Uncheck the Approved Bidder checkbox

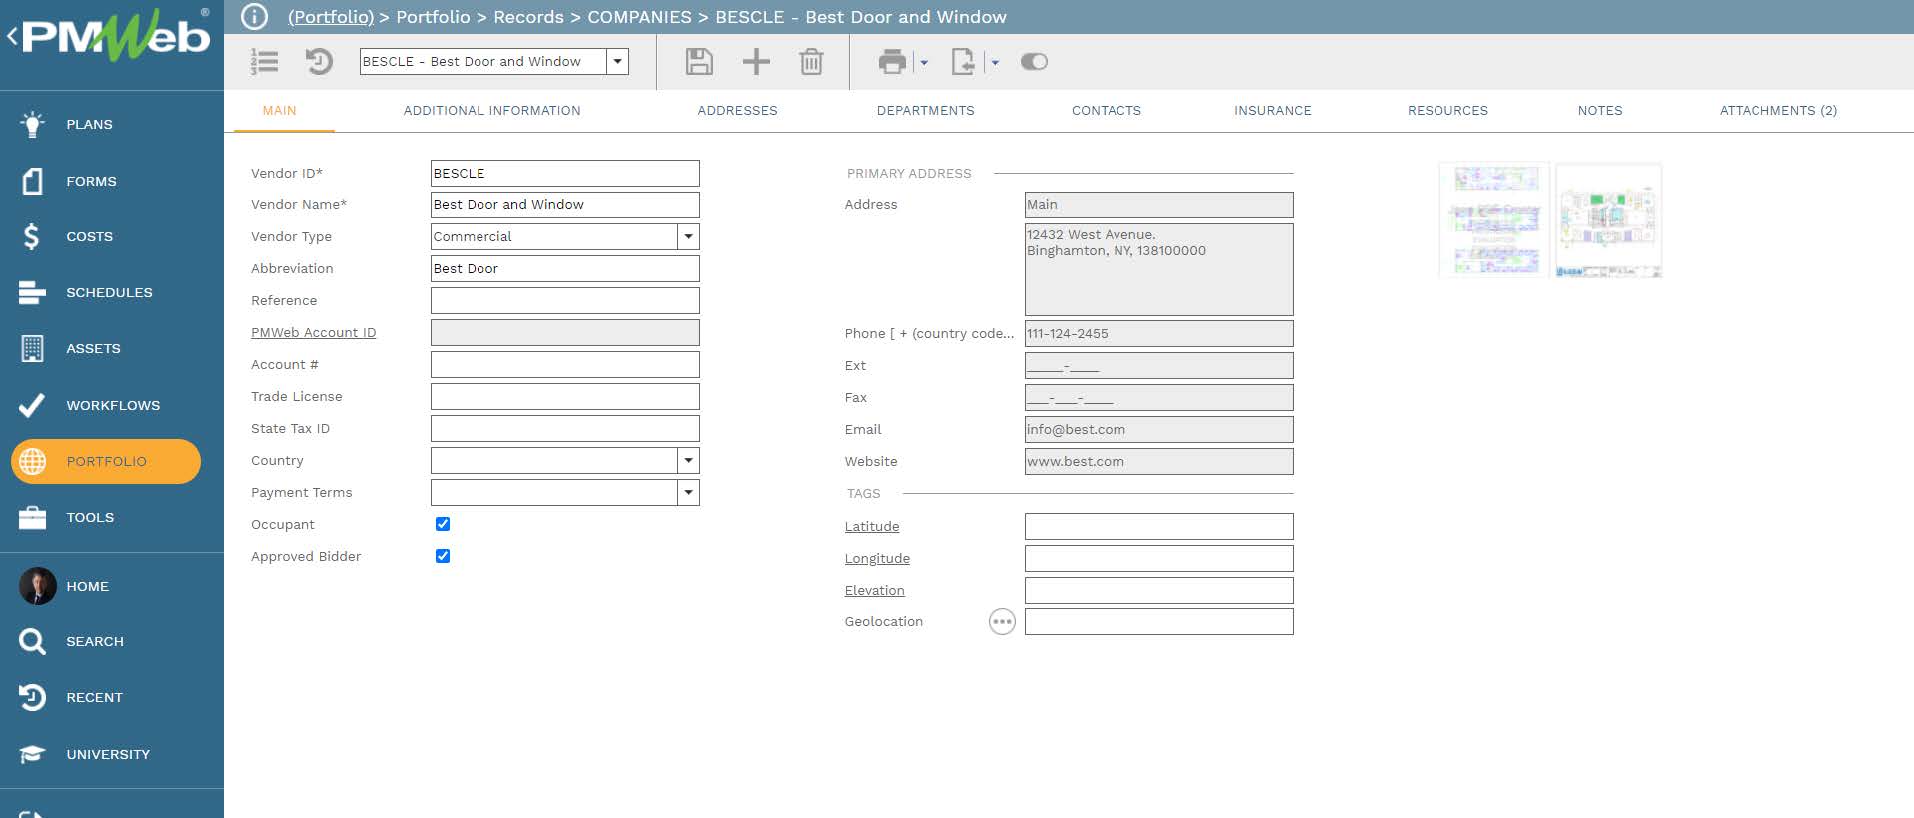[443, 556]
